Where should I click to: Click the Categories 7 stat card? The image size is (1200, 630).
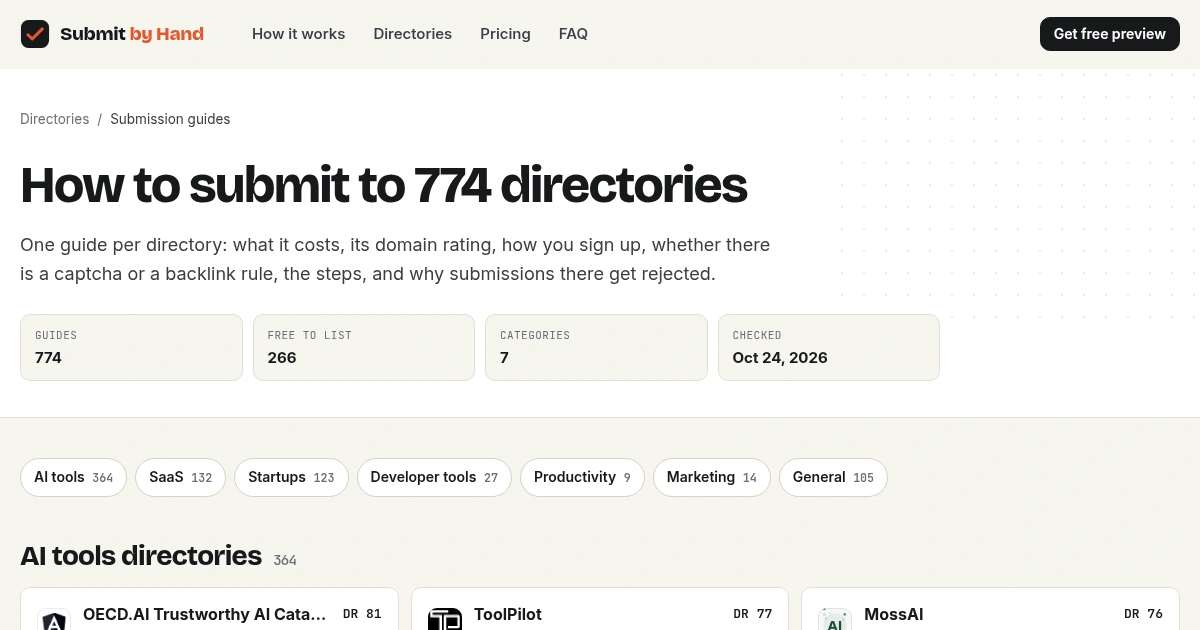click(596, 347)
